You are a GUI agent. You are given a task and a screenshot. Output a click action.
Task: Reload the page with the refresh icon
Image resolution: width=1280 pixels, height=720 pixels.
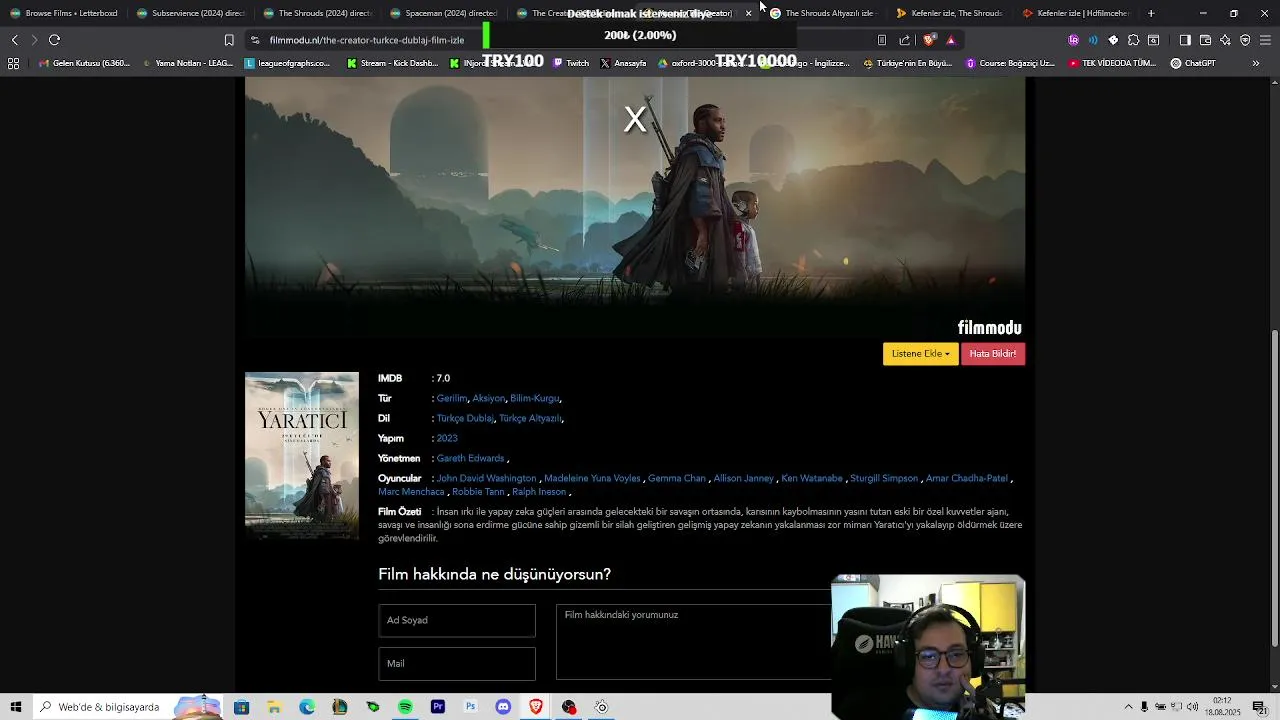54,40
